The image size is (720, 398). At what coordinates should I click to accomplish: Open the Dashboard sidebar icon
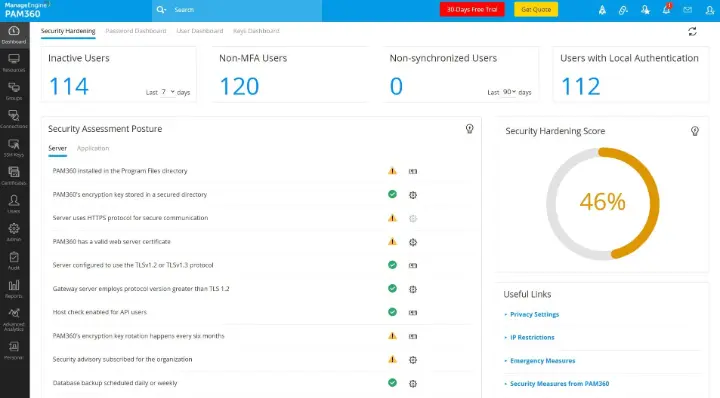click(14, 35)
